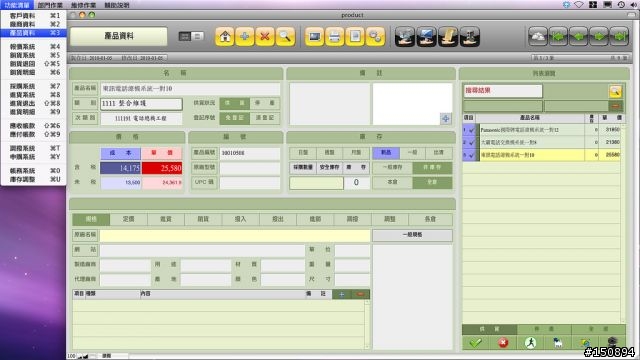Select the Panasonic product row in list

pos(542,130)
